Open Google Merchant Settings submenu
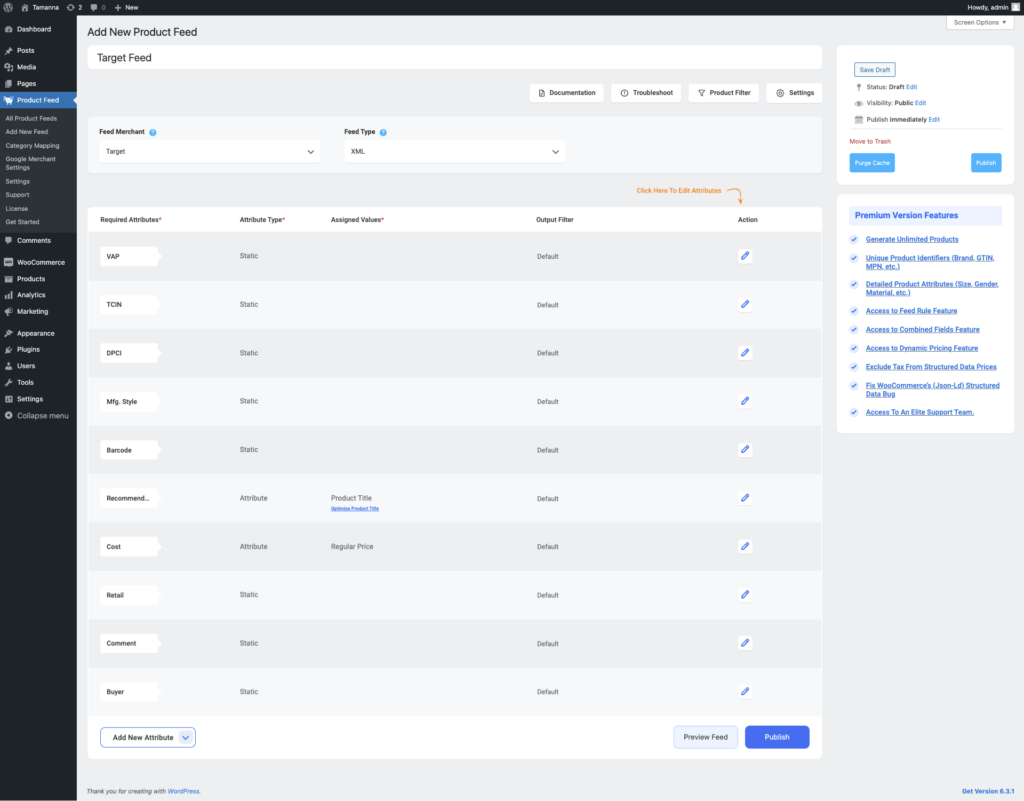The image size is (1024, 801). coord(31,163)
